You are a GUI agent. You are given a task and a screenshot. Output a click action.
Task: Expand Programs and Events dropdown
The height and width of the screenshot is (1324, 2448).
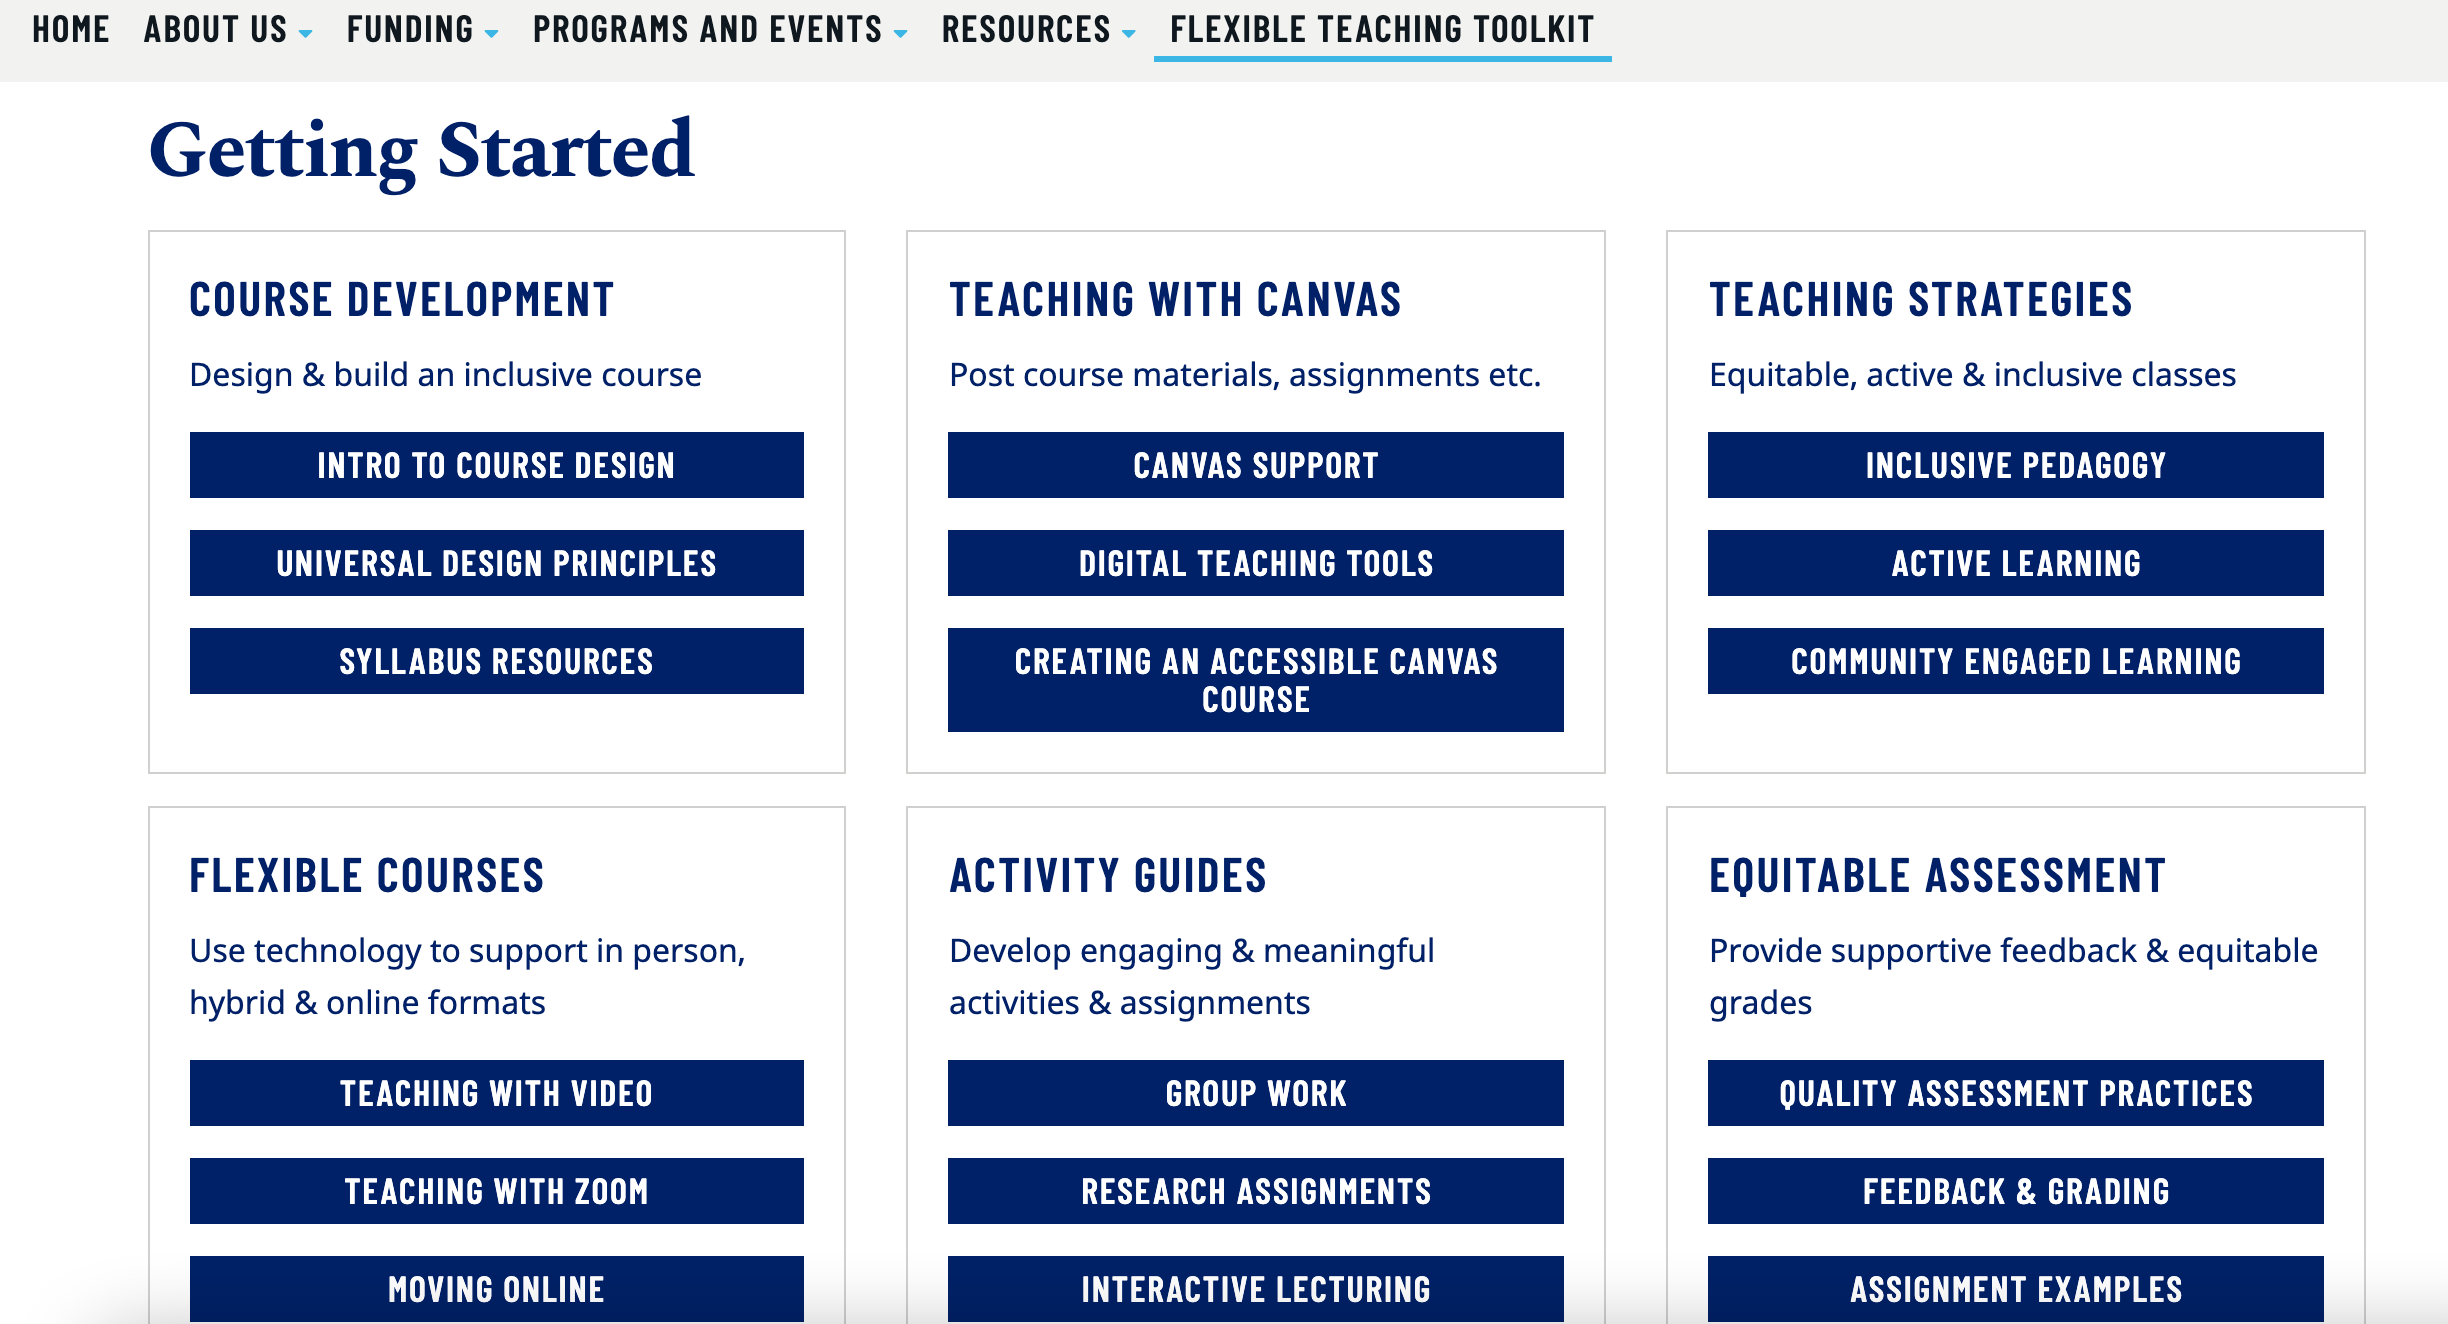point(719,30)
